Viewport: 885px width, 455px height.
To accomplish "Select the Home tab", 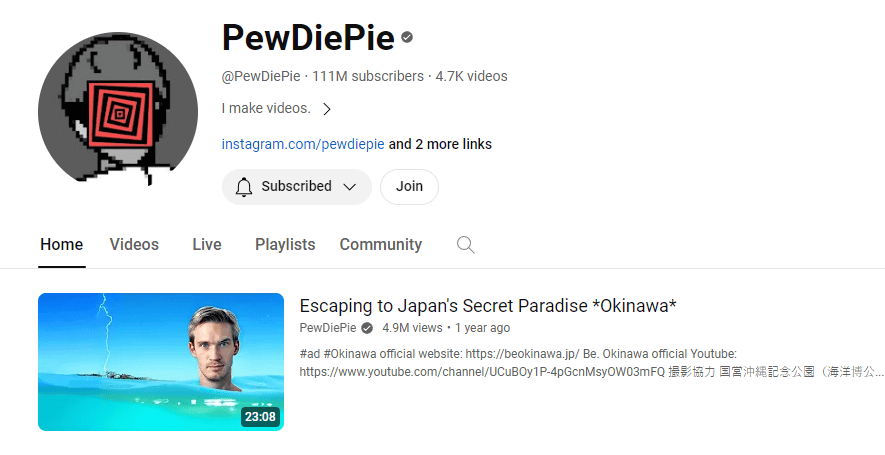I will pyautogui.click(x=62, y=244).
